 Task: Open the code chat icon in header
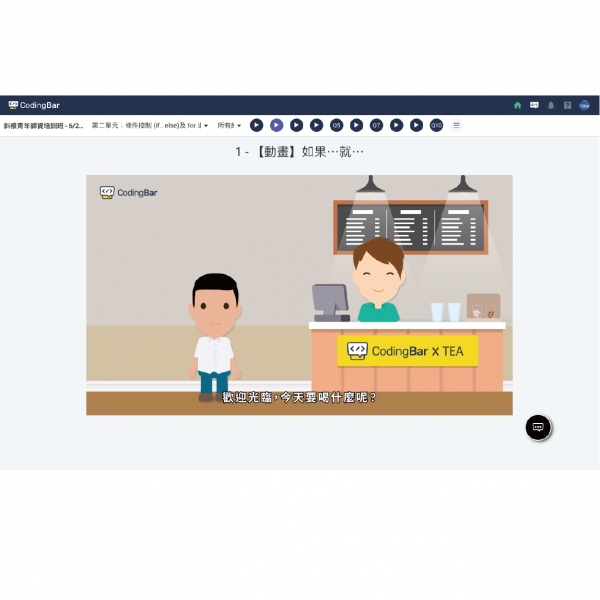[534, 105]
